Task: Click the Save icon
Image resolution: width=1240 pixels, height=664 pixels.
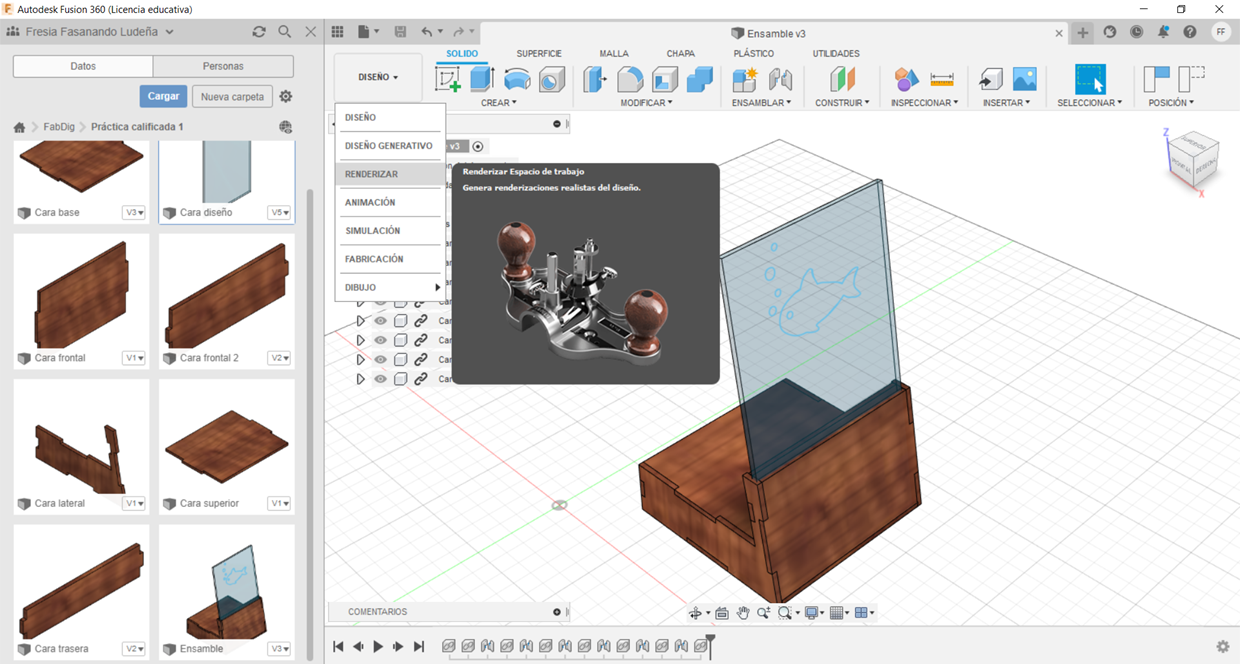Action: [401, 32]
